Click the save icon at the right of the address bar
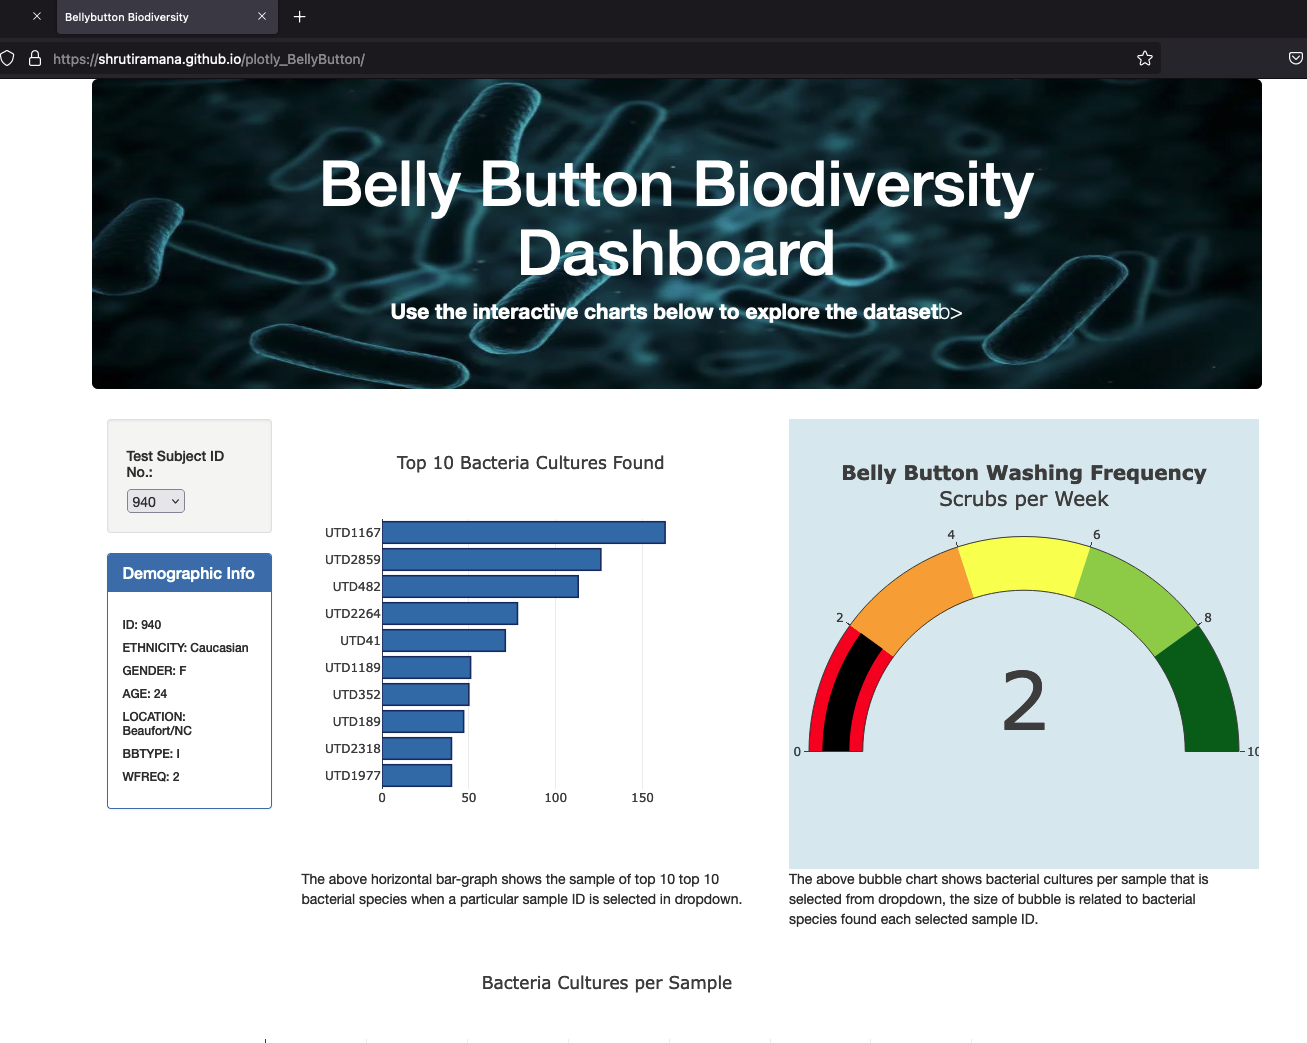Image resolution: width=1307 pixels, height=1043 pixels. (x=1296, y=58)
